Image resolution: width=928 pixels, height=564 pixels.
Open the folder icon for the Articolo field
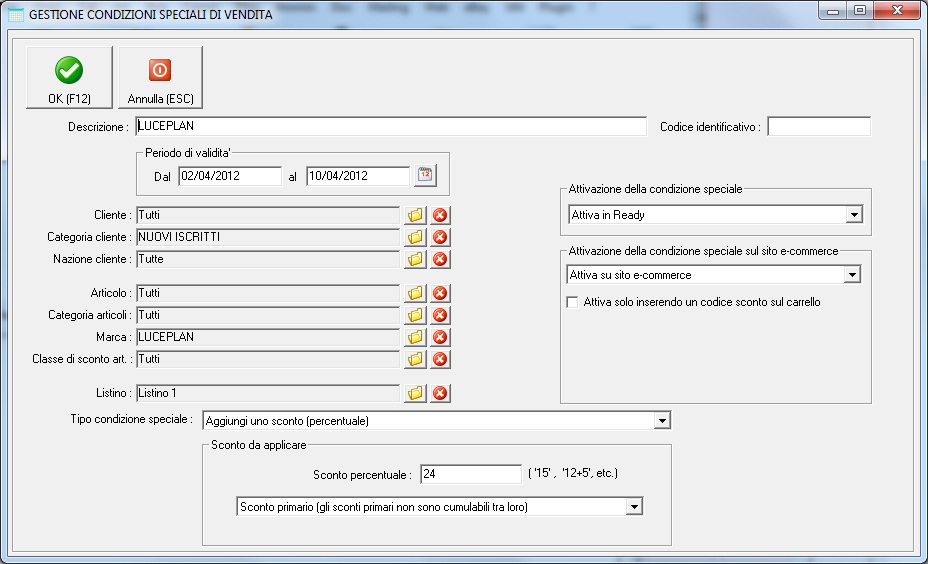[415, 293]
